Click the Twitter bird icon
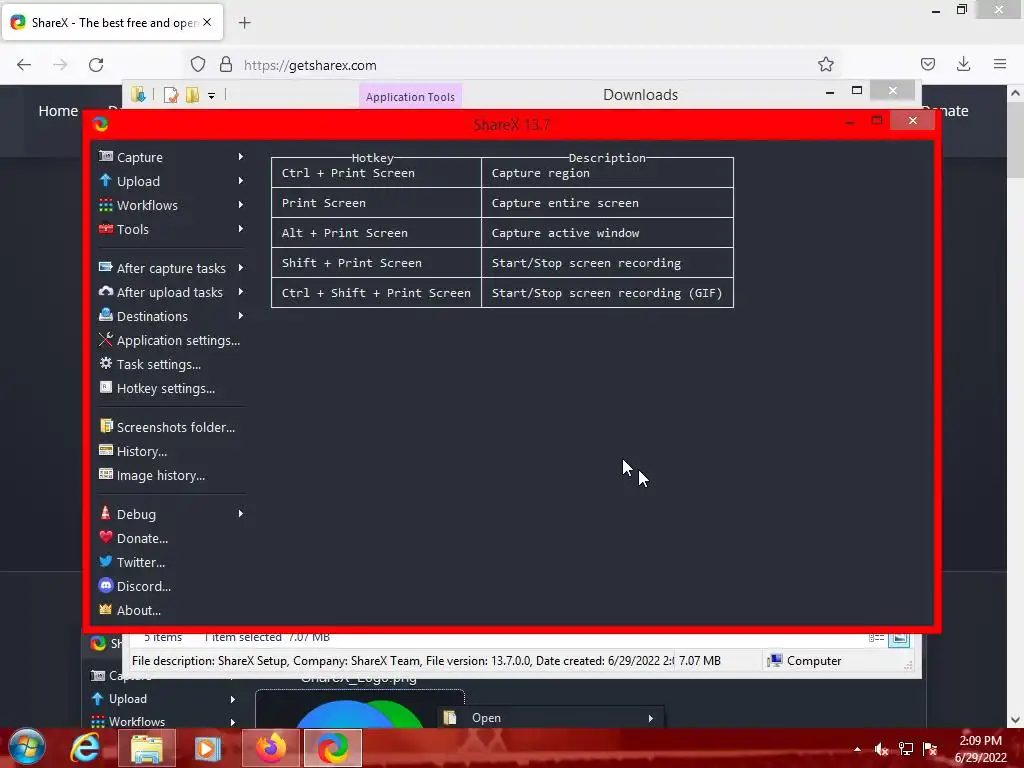Image resolution: width=1024 pixels, height=768 pixels. point(106,561)
